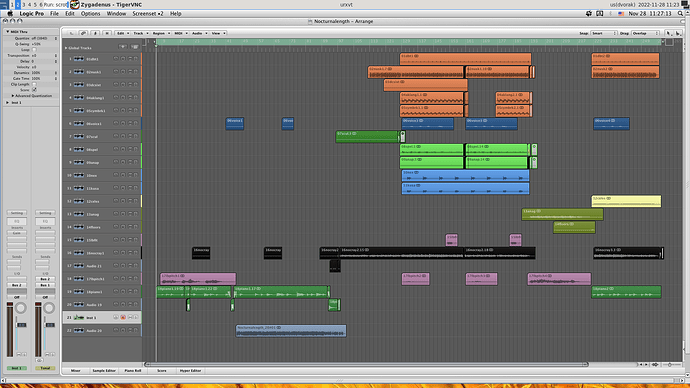Image resolution: width=690 pixels, height=388 pixels.
Task: Select the Nocturnalength audio region on track 22
Action: coord(291,331)
